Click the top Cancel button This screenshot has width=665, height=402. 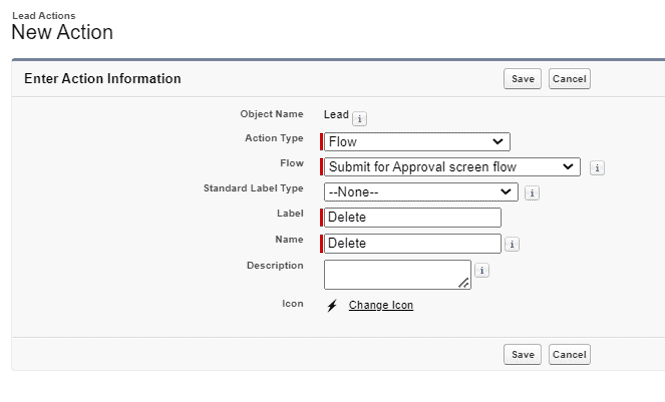569,79
